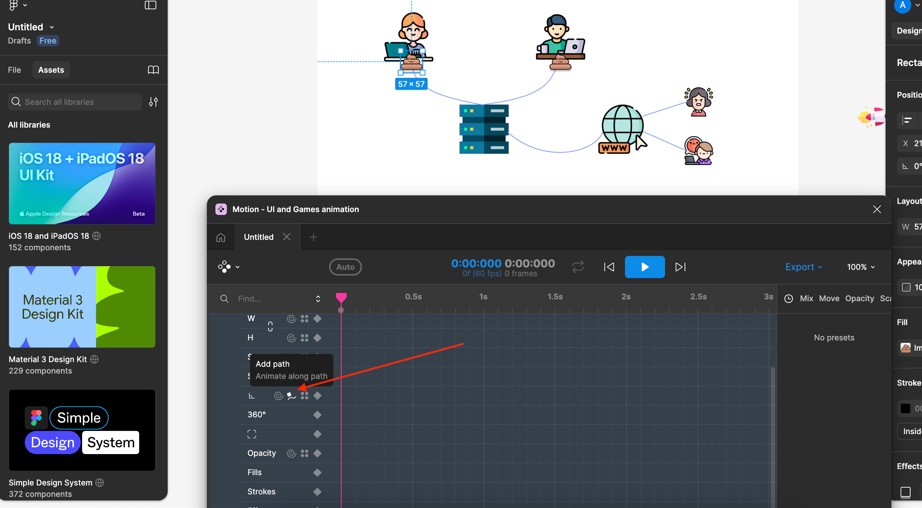Click the globe icon beside Material 3 Design Kit
This screenshot has height=508, width=922.
[x=94, y=359]
